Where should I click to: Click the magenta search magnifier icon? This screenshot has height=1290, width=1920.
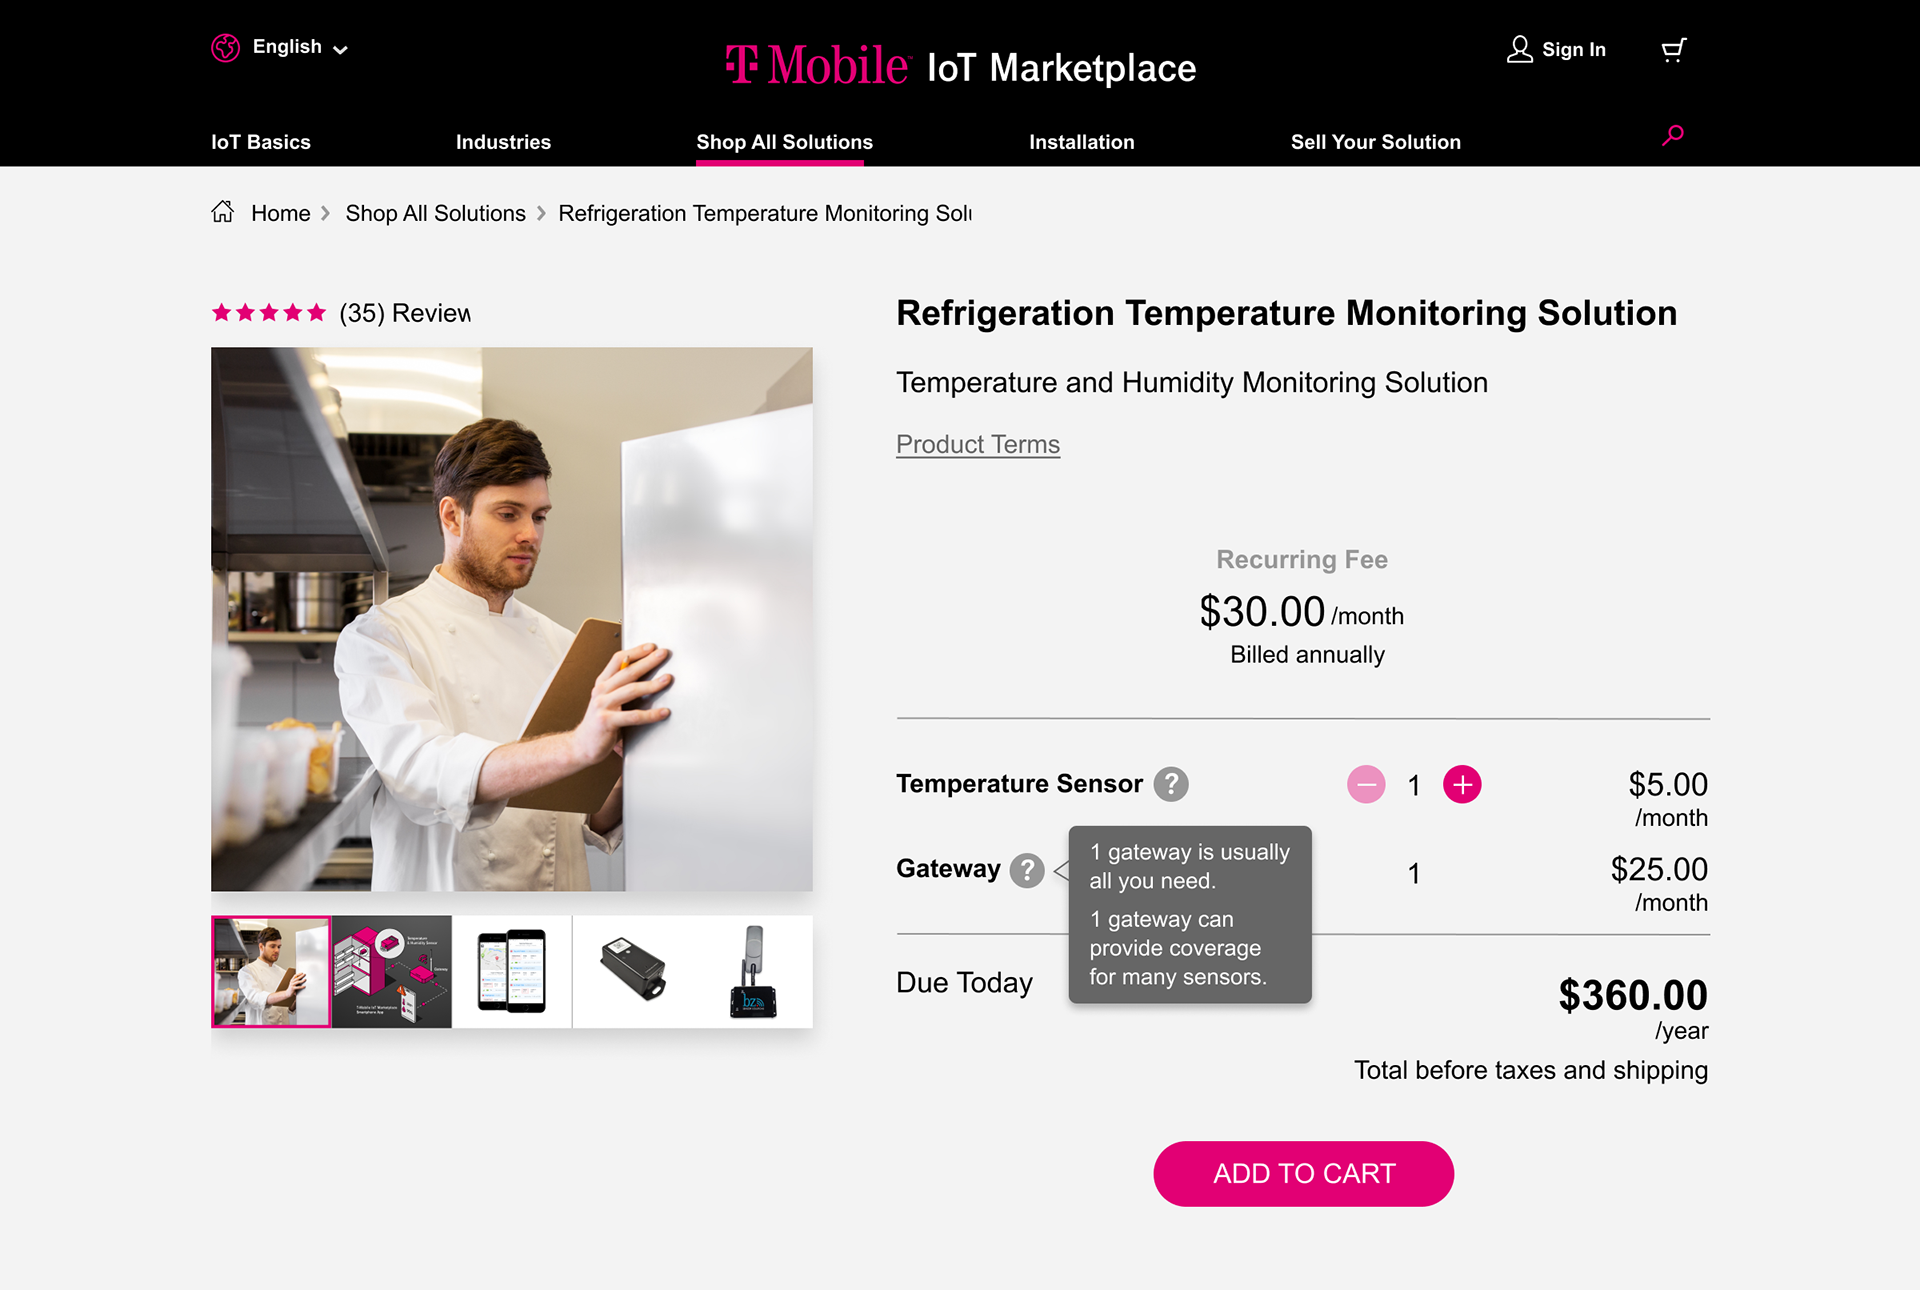pos(1673,135)
